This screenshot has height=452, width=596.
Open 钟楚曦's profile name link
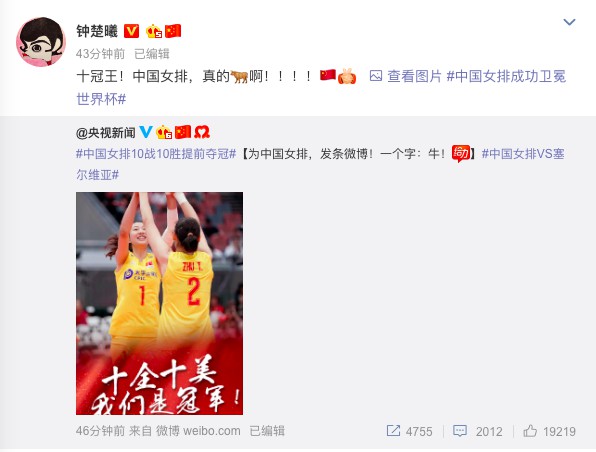[x=97, y=31]
